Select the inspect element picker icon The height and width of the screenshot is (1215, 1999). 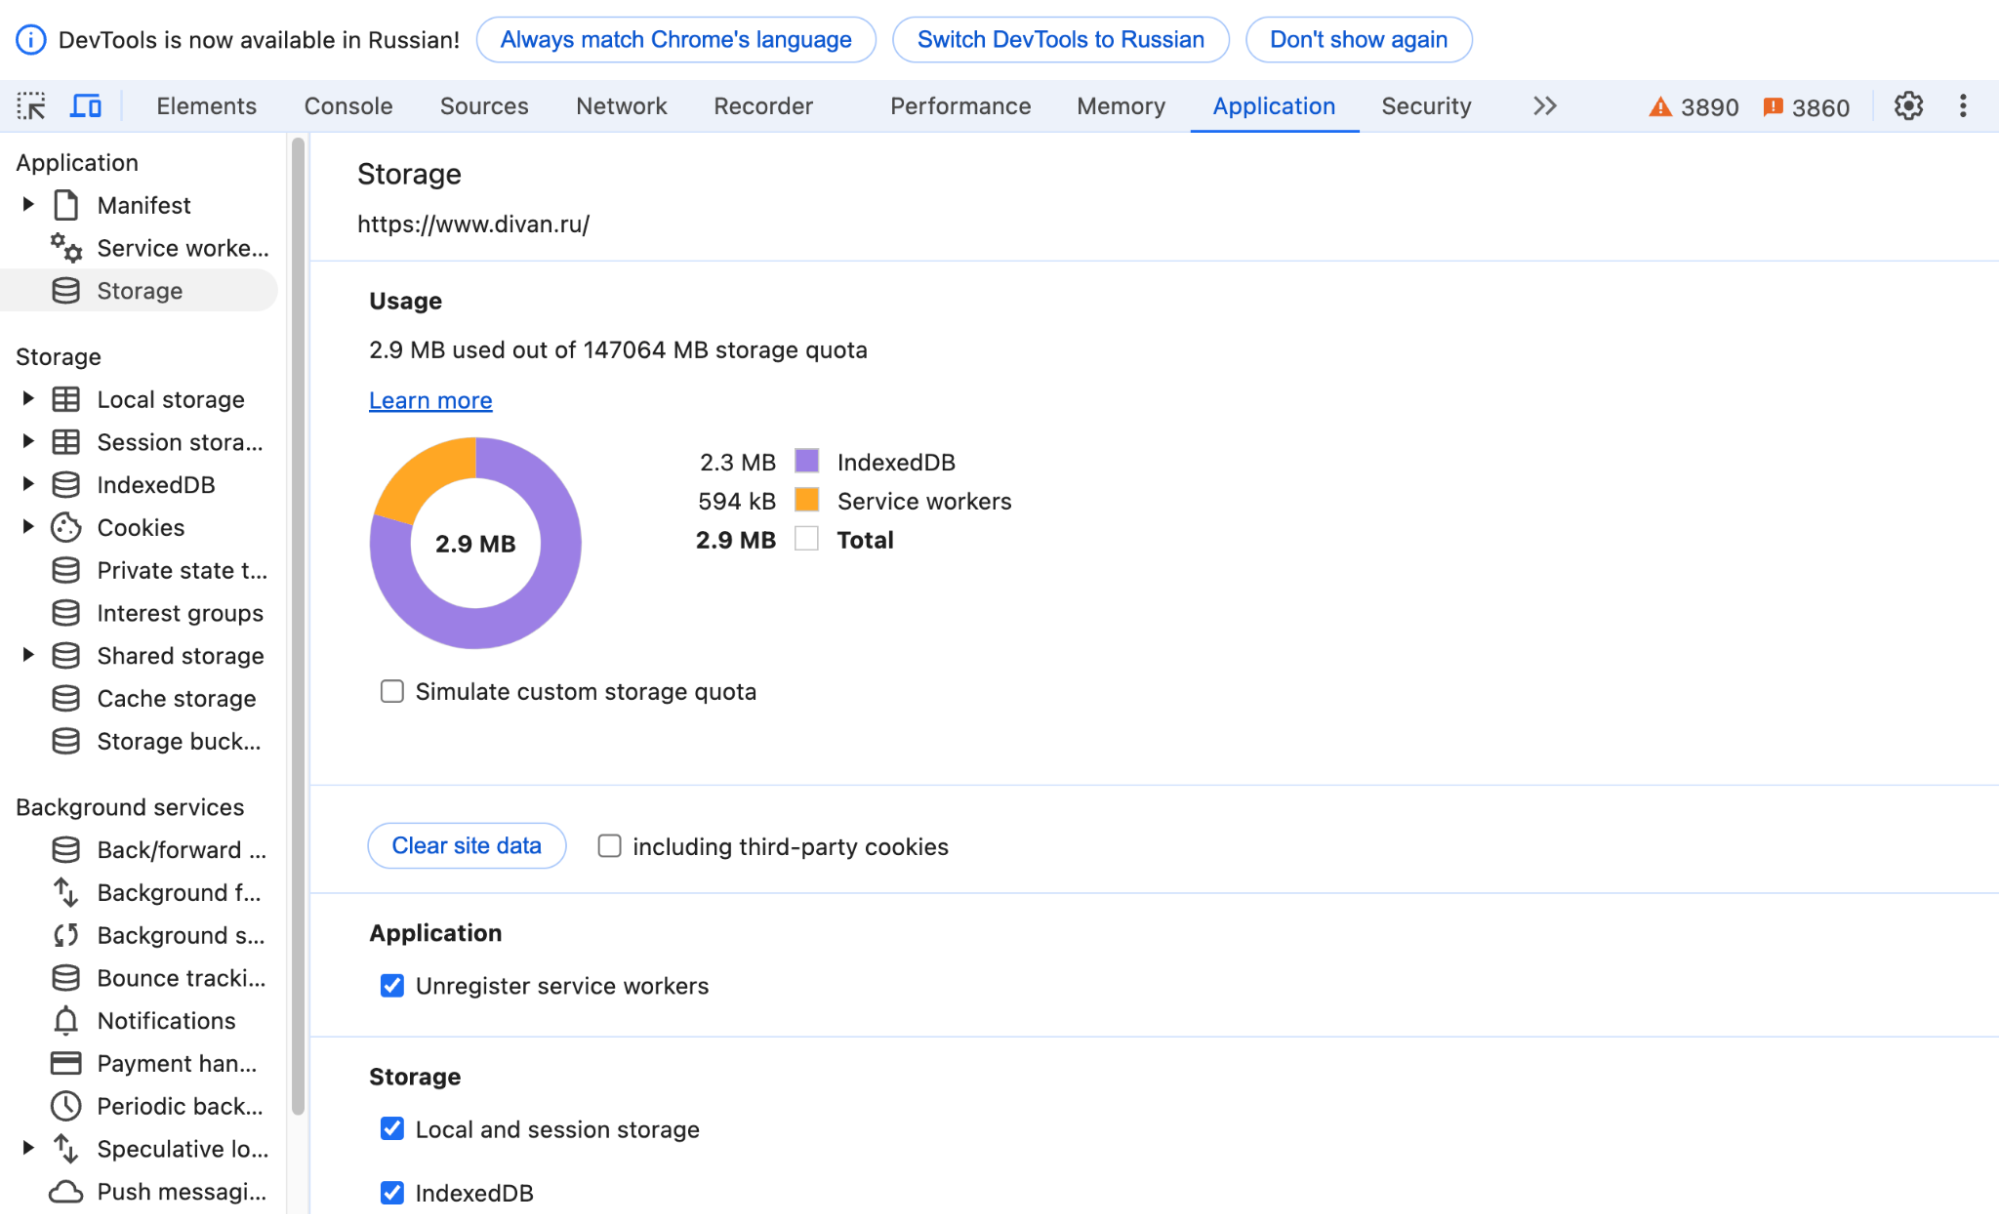31,106
